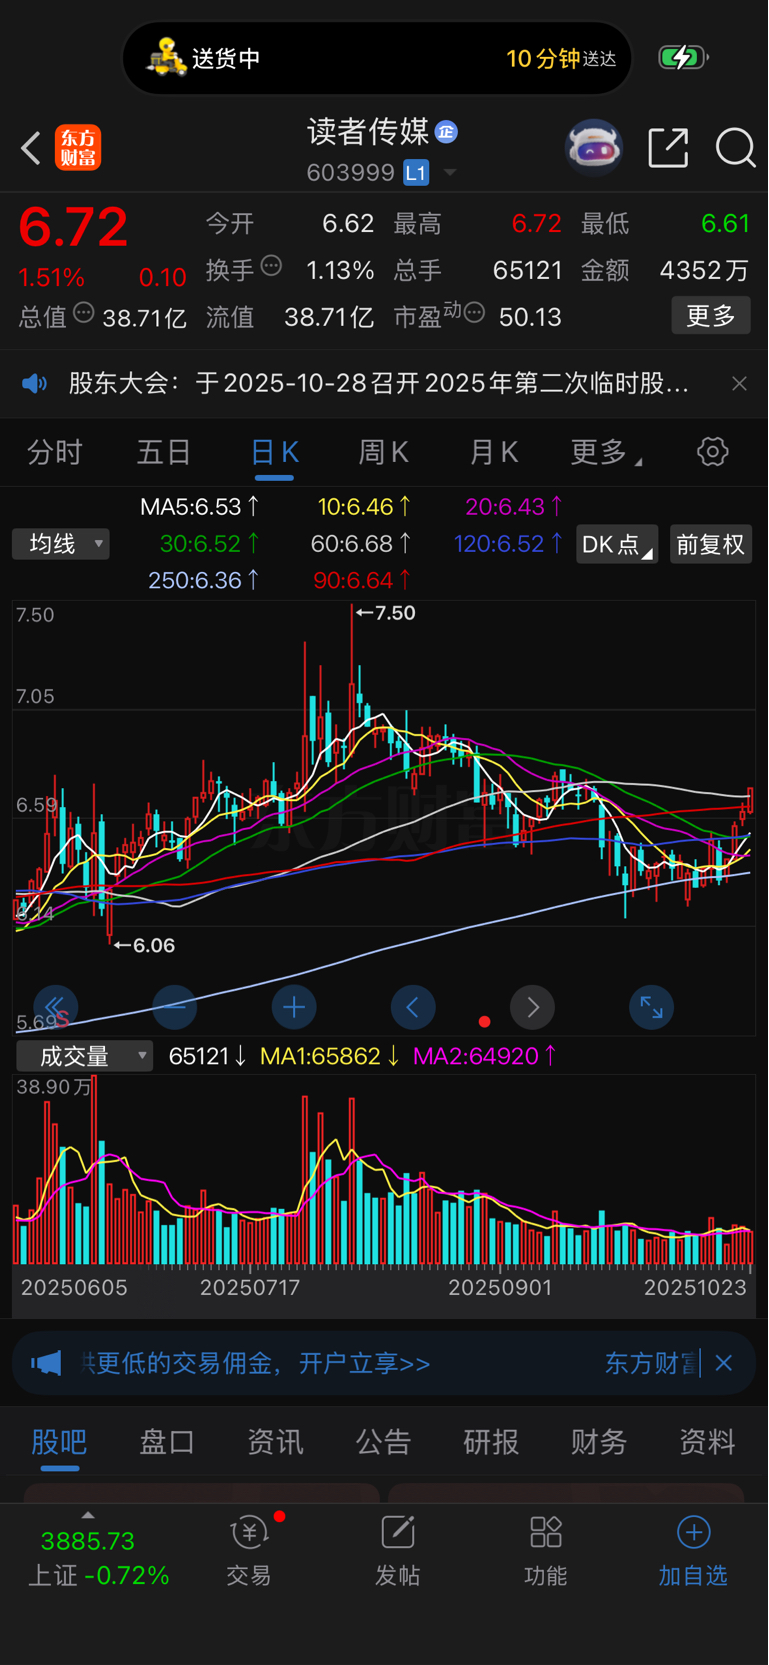Tap the back arrow icon
The height and width of the screenshot is (1665, 769).
pyautogui.click(x=31, y=148)
